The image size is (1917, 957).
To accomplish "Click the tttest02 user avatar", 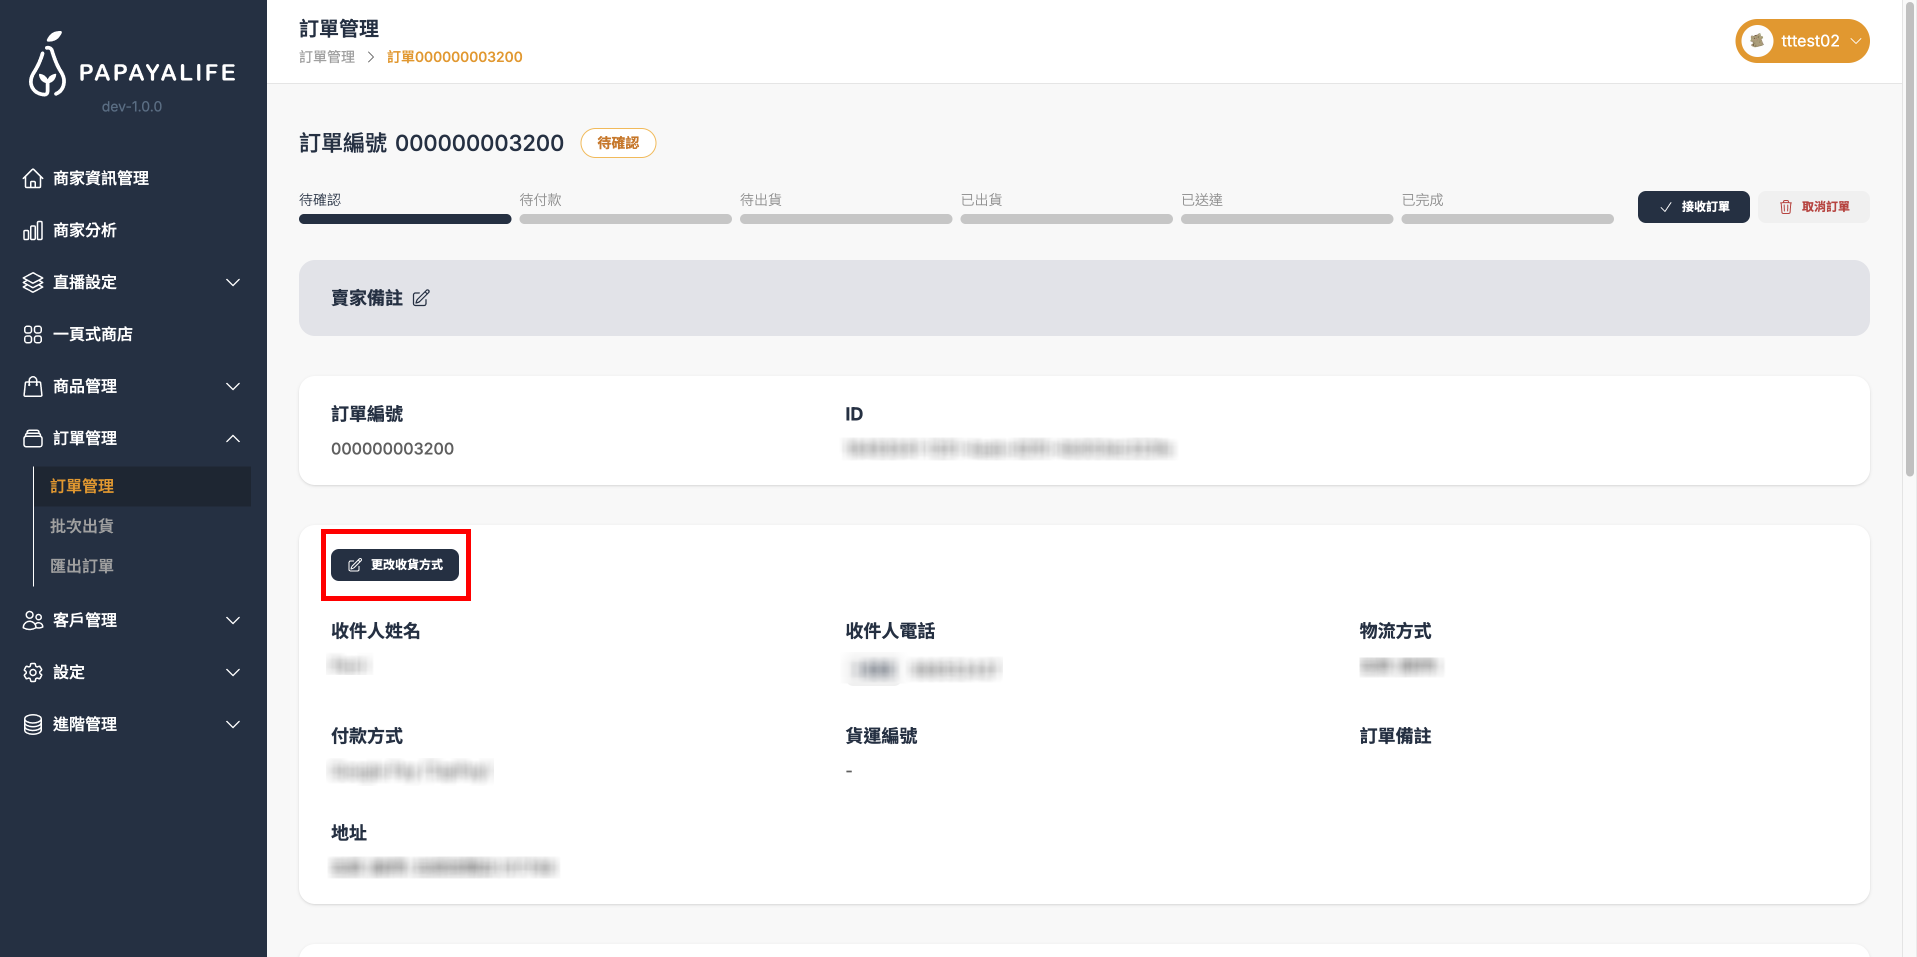I will pyautogui.click(x=1756, y=41).
